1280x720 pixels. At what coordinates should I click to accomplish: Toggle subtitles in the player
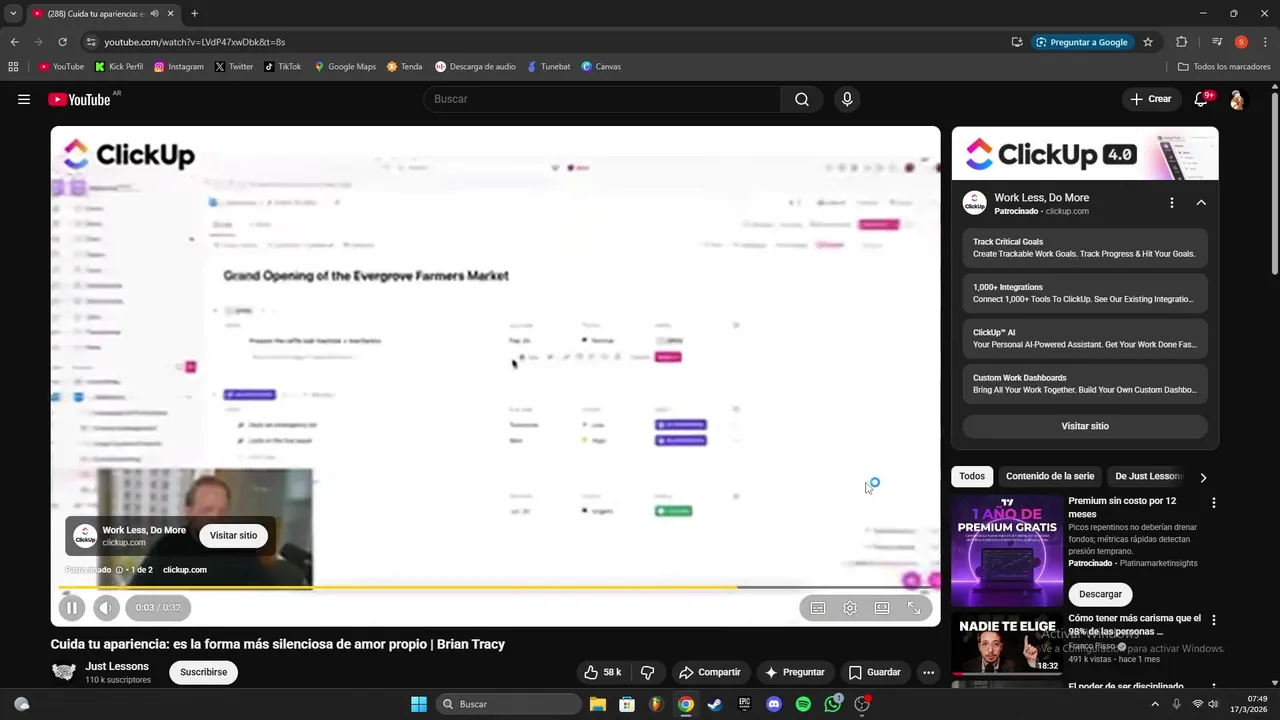818,607
